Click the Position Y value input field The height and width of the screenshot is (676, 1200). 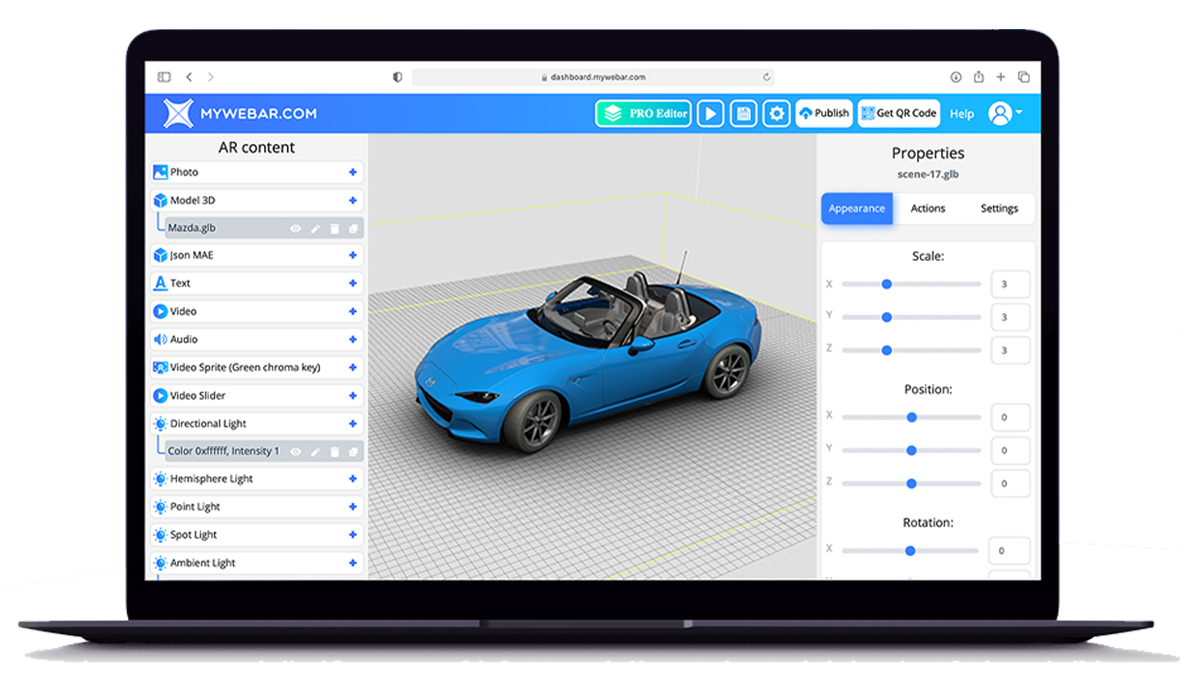coord(1009,451)
